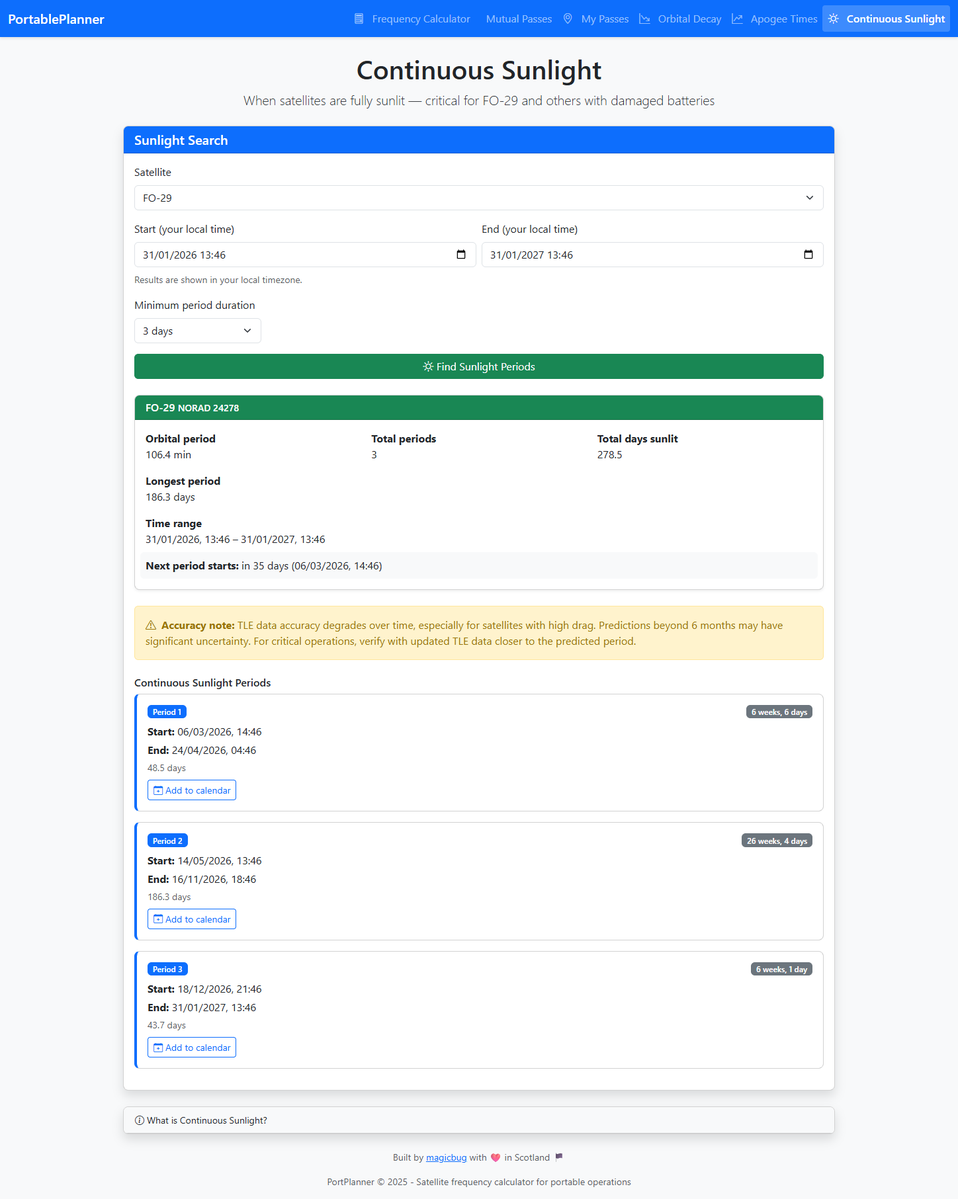Add Period 3 to calendar

[192, 1048]
